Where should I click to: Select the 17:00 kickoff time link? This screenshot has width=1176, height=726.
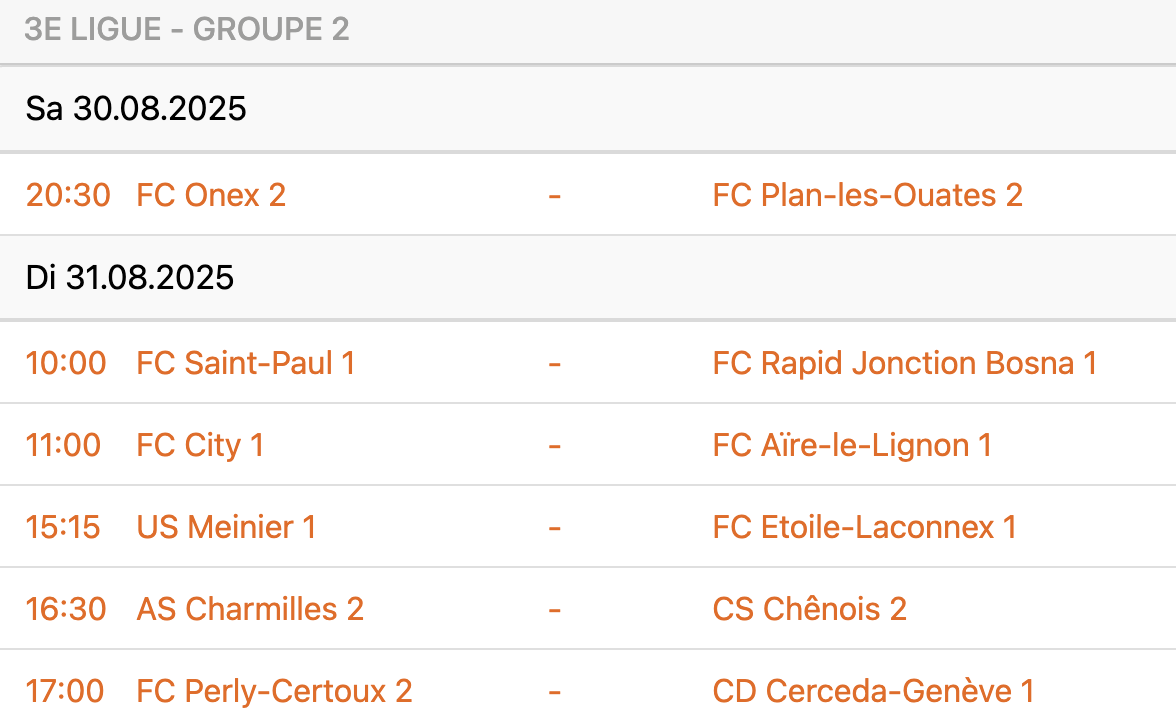point(65,691)
